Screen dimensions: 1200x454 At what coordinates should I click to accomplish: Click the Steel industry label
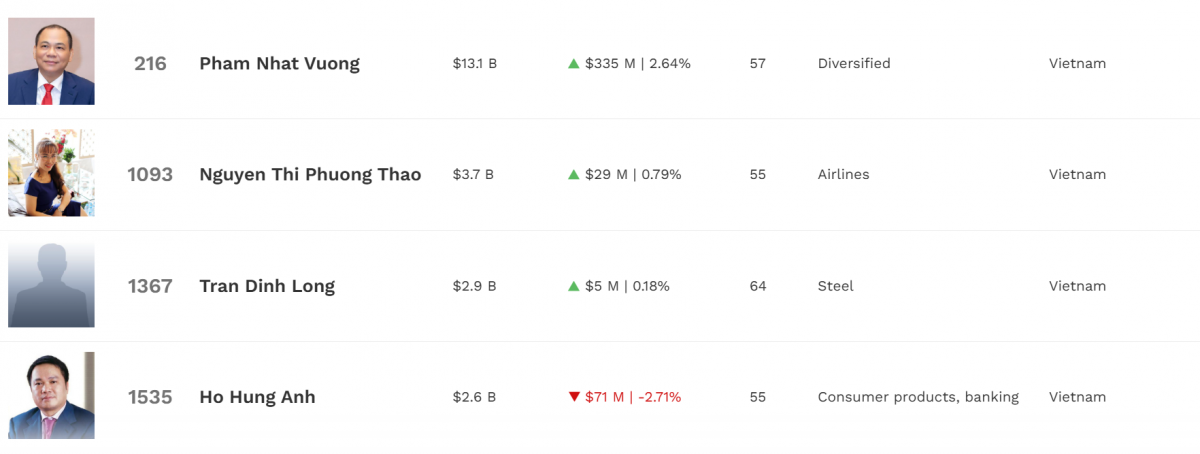click(835, 286)
